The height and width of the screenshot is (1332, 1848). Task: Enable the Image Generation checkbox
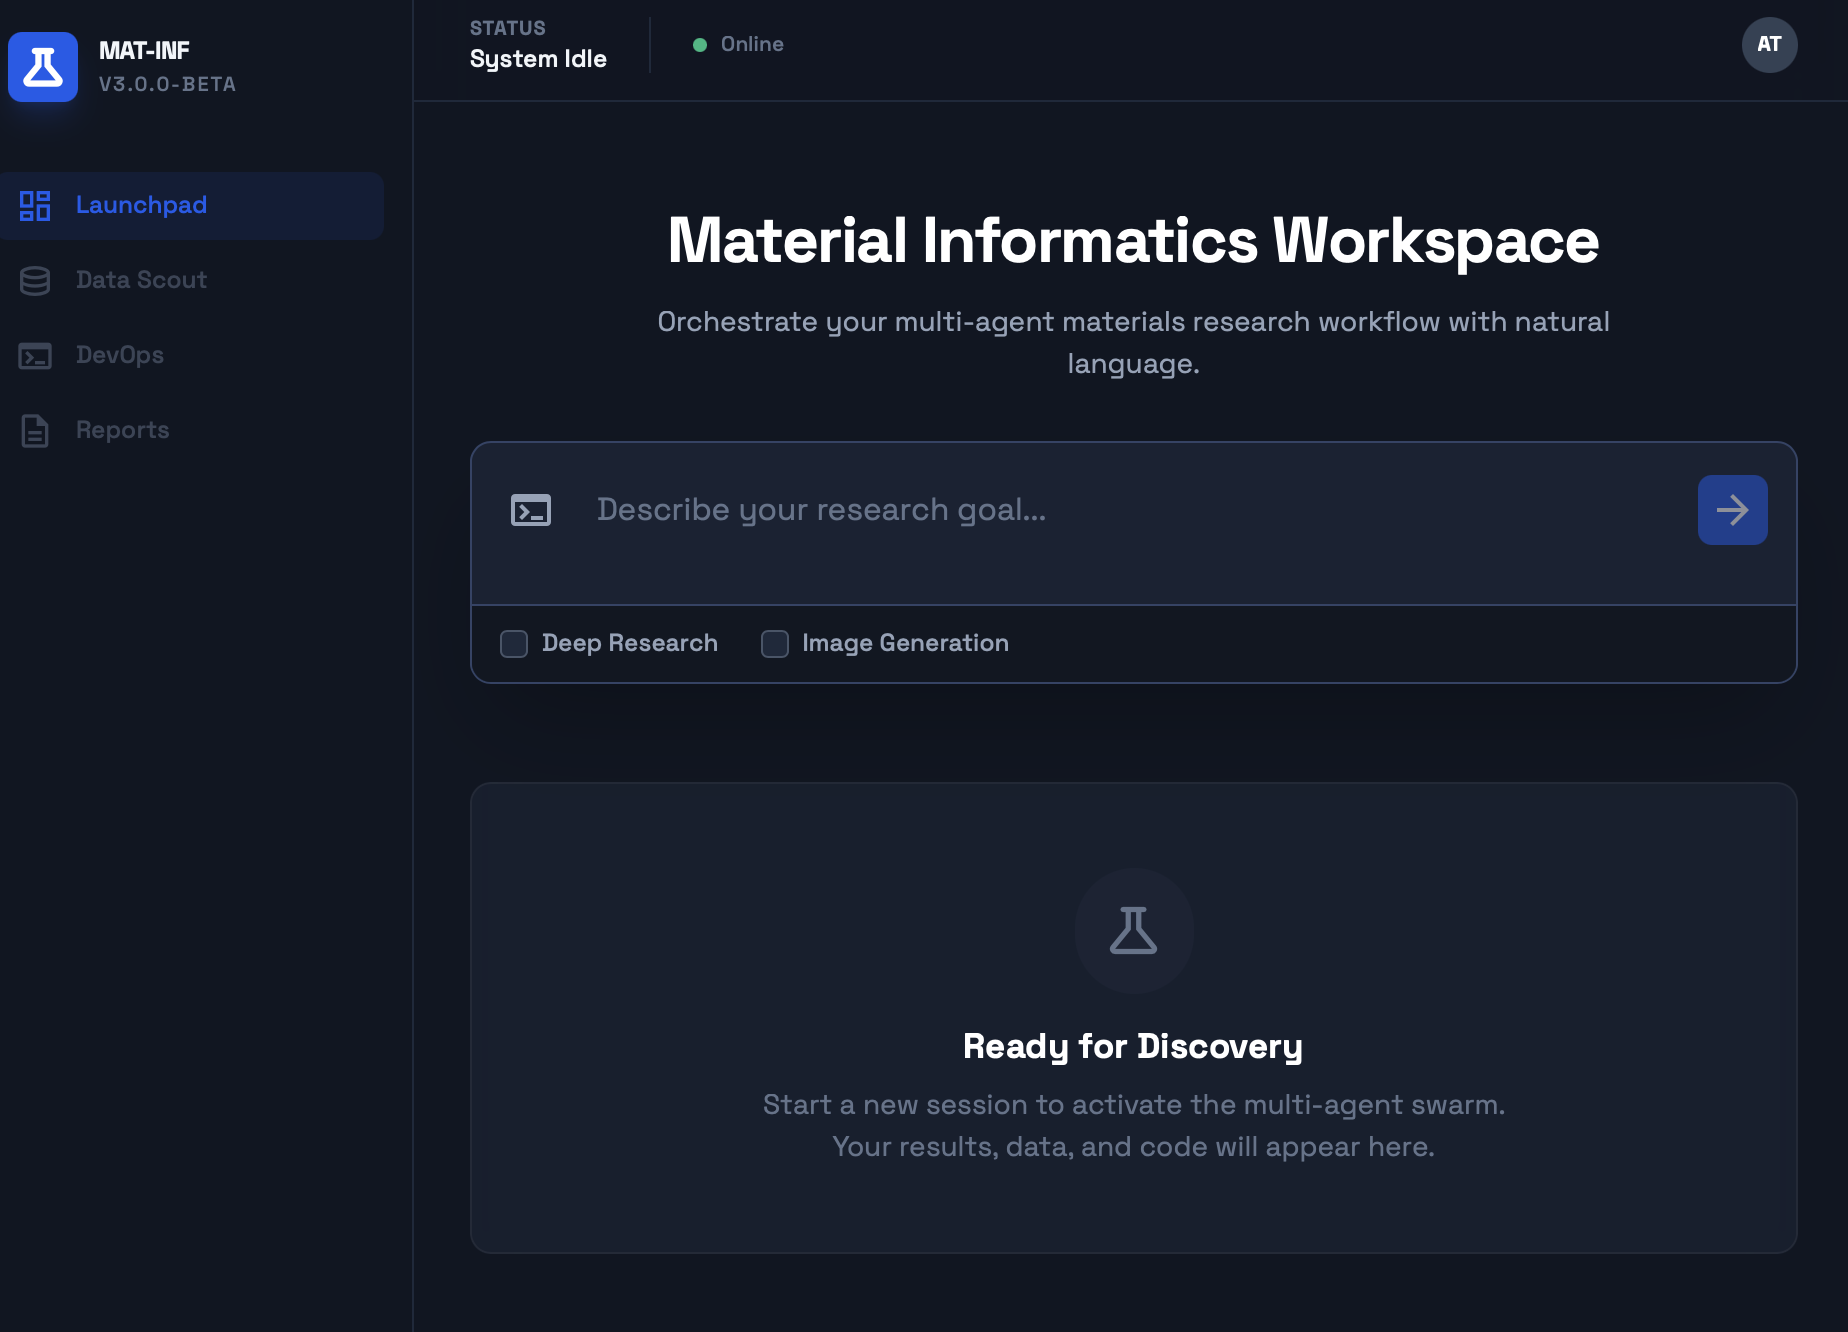tap(775, 644)
